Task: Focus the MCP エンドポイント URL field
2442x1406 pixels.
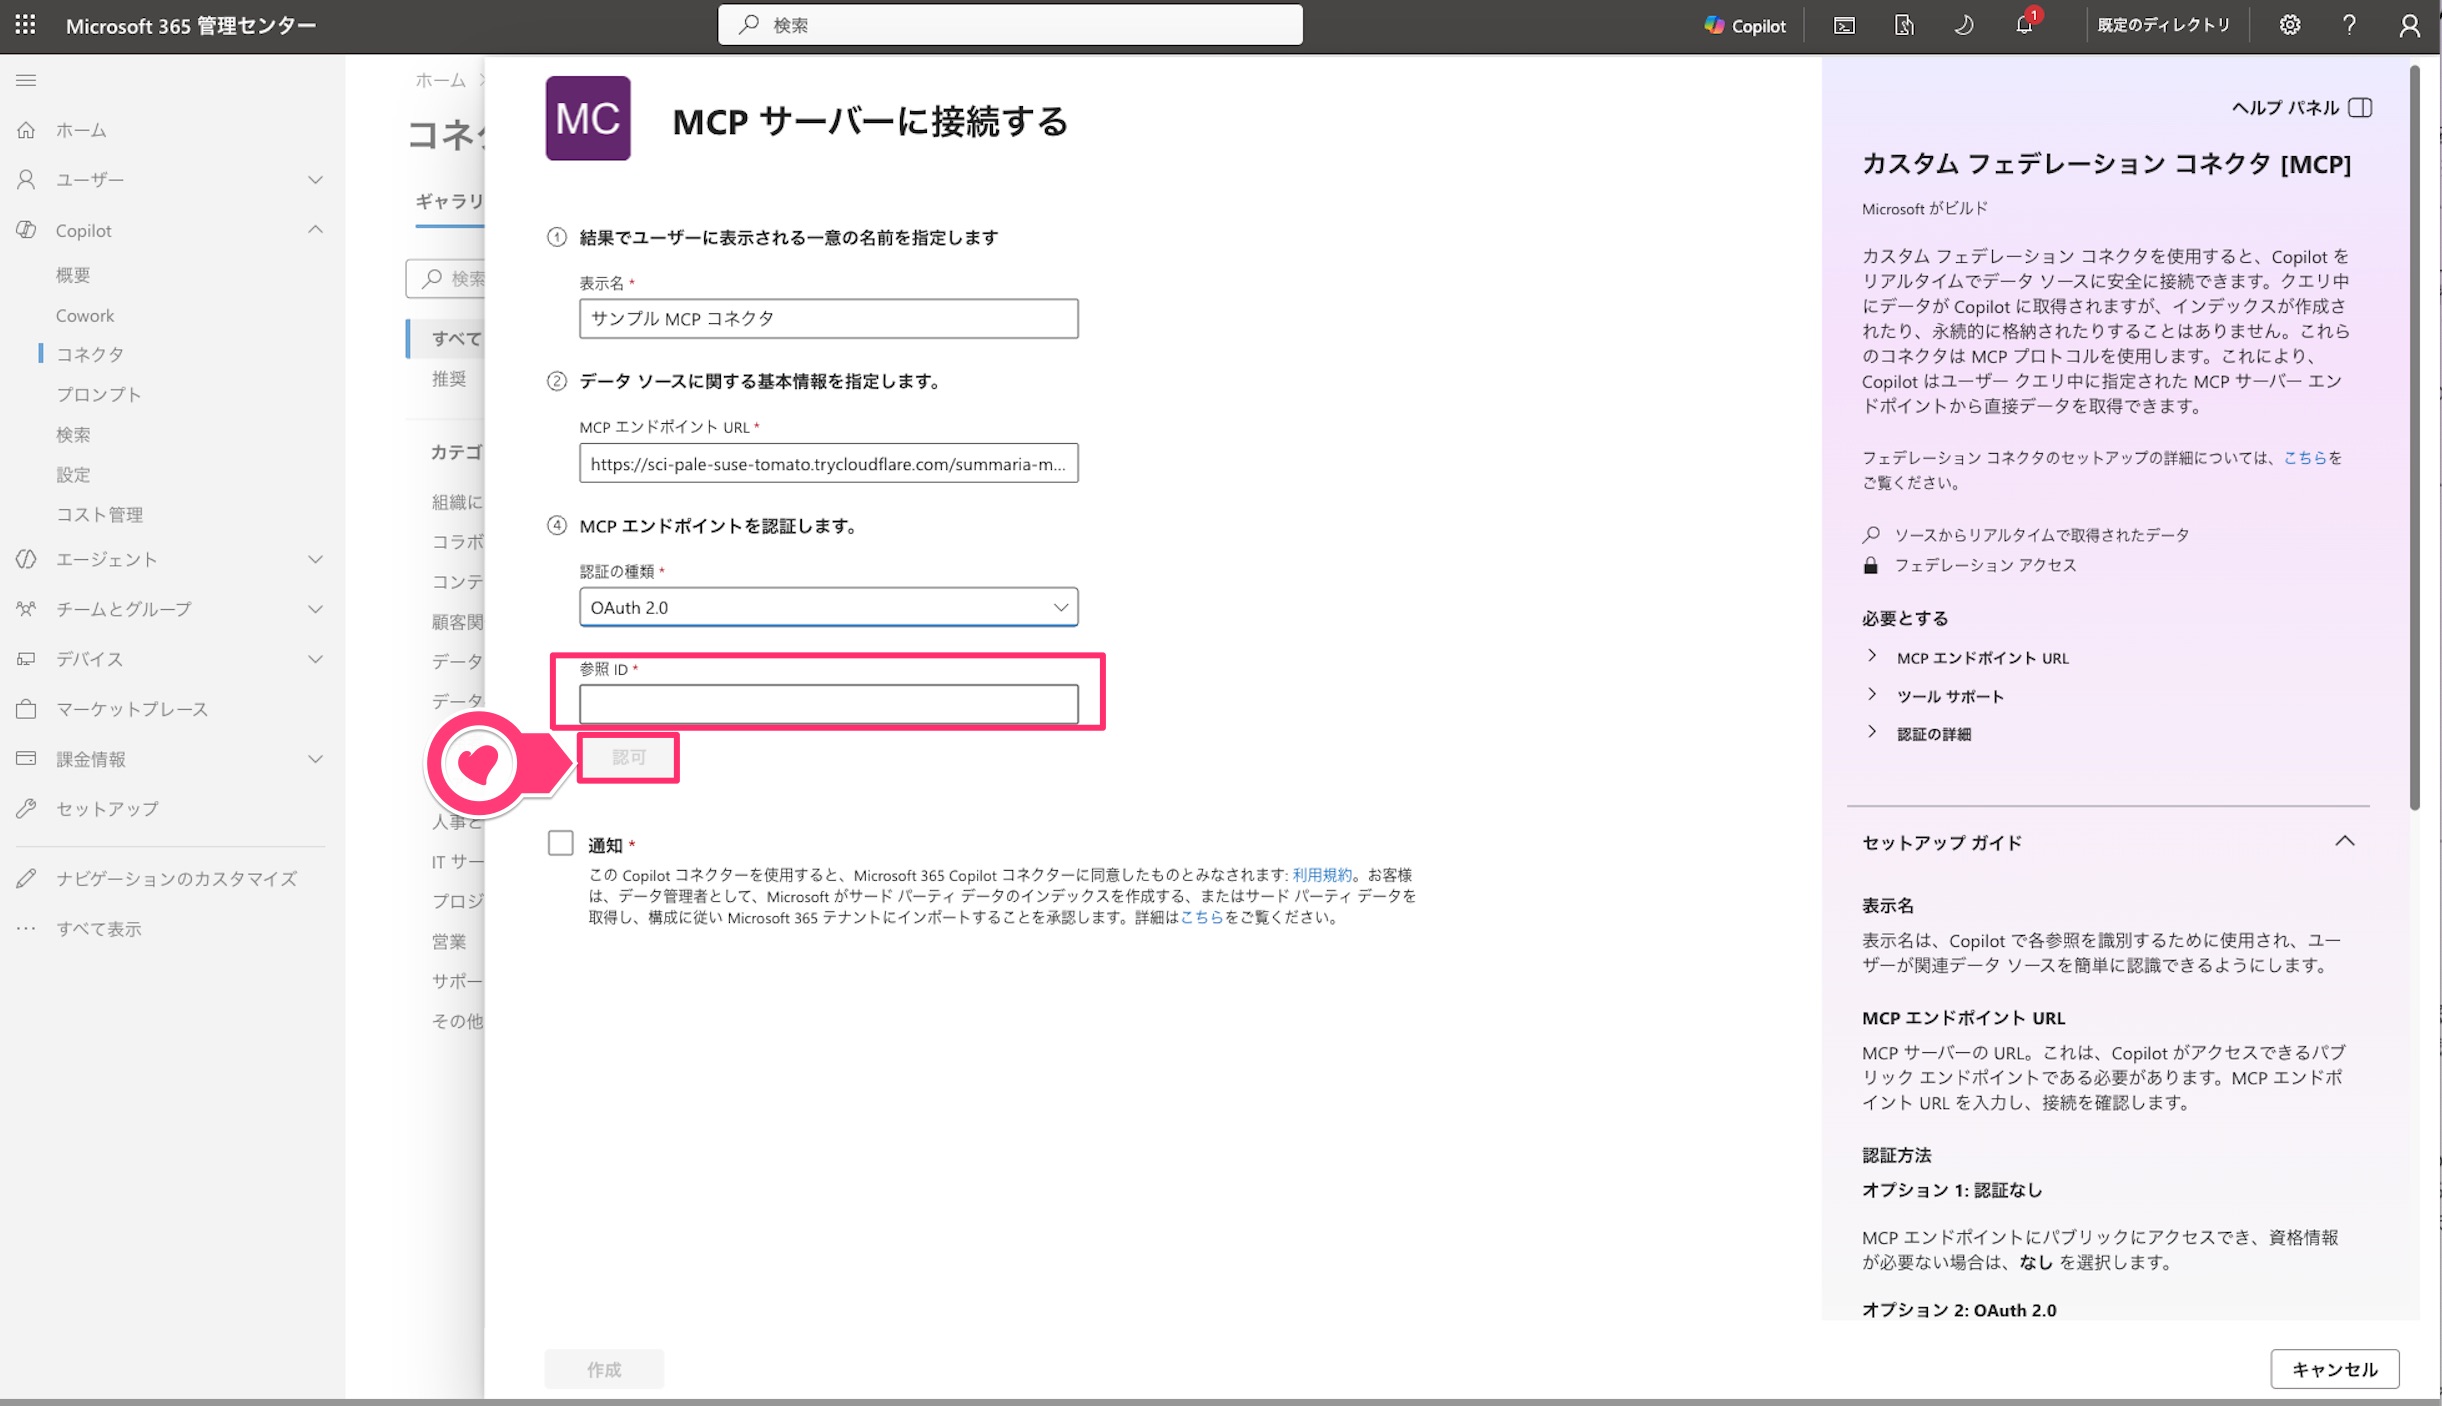Action: click(828, 463)
